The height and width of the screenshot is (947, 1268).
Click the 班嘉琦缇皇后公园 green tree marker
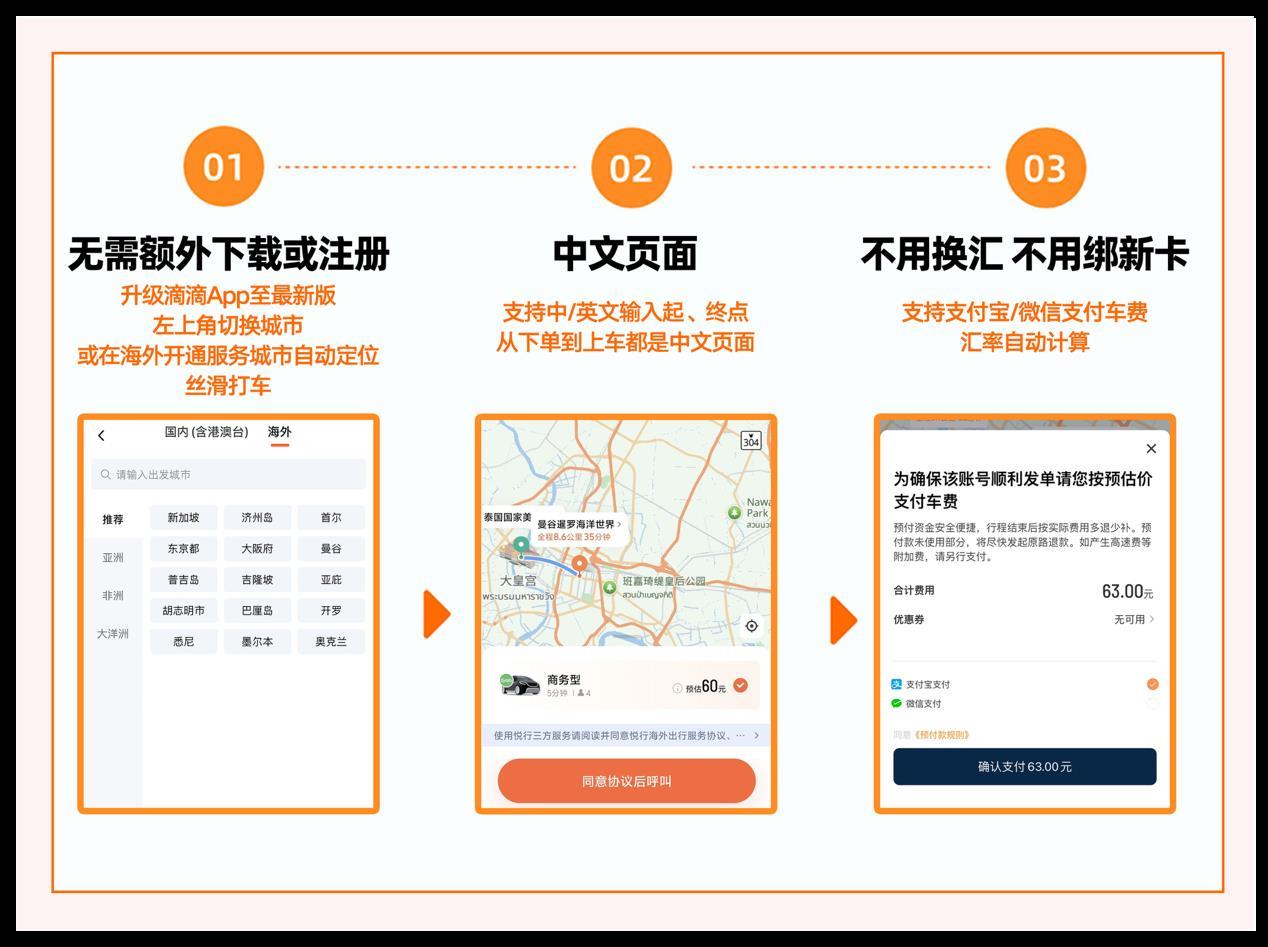click(x=609, y=587)
